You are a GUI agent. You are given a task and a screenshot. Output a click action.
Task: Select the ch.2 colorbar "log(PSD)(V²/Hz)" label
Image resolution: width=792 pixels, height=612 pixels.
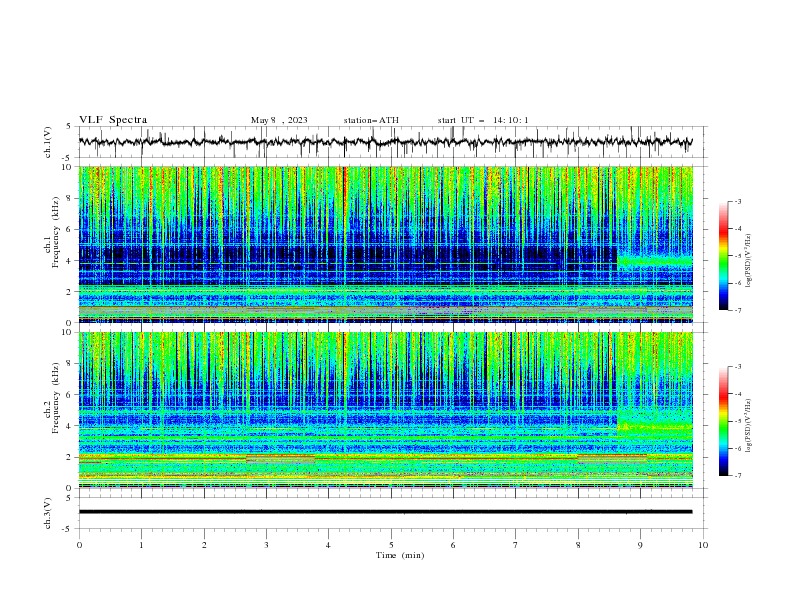748,425
